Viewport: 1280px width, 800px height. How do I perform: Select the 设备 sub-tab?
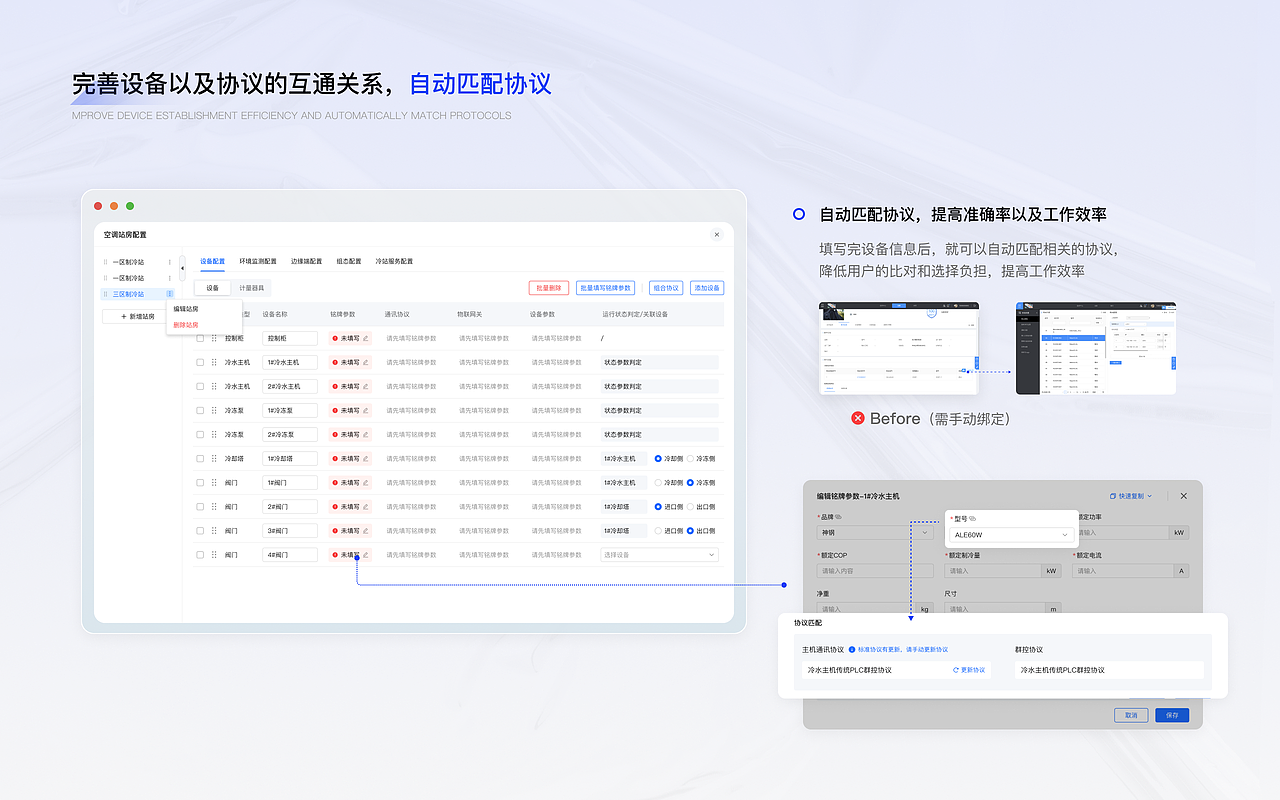click(213, 288)
